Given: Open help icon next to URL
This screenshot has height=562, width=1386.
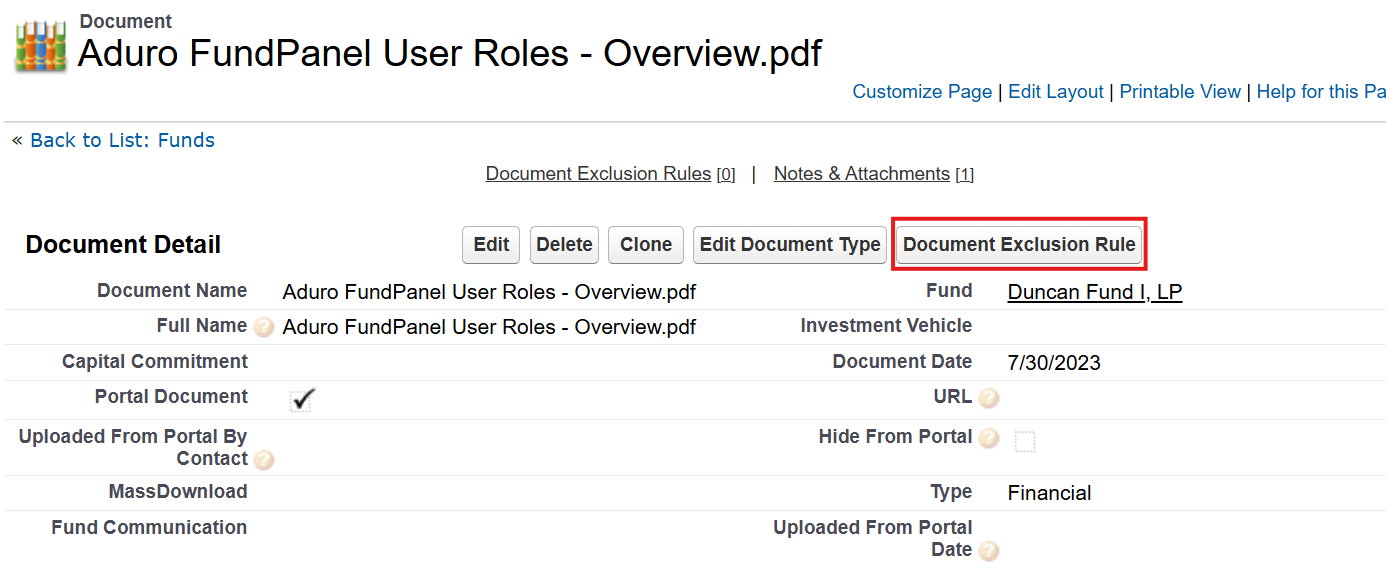Looking at the screenshot, I should (988, 398).
